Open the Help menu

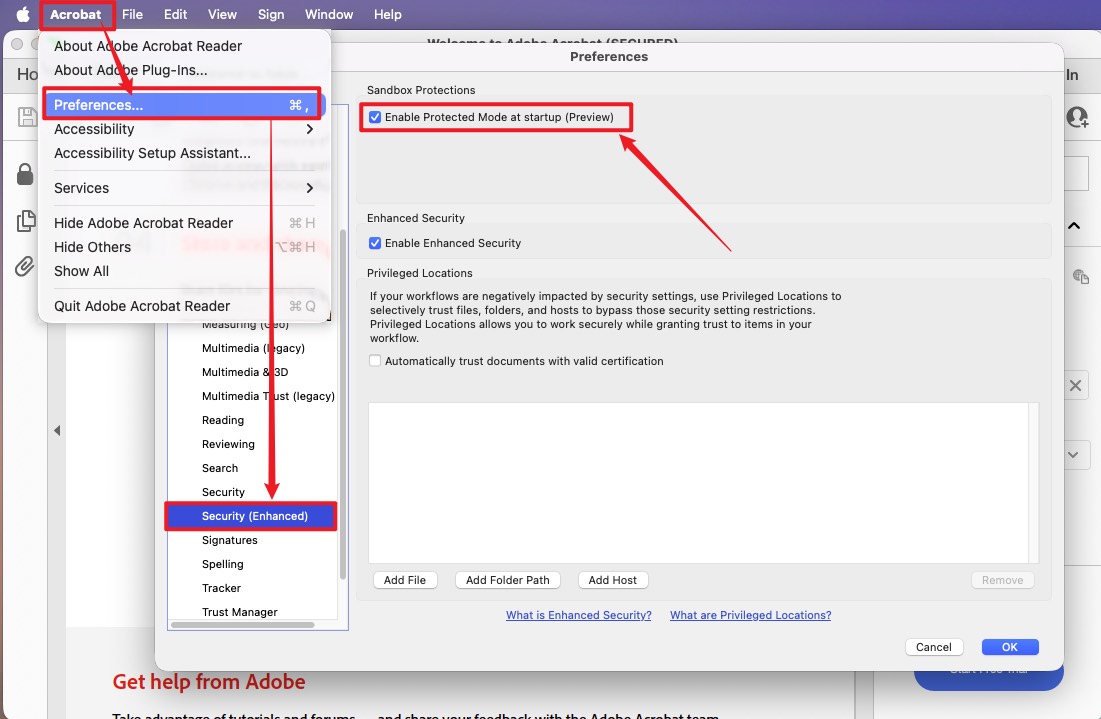point(388,14)
